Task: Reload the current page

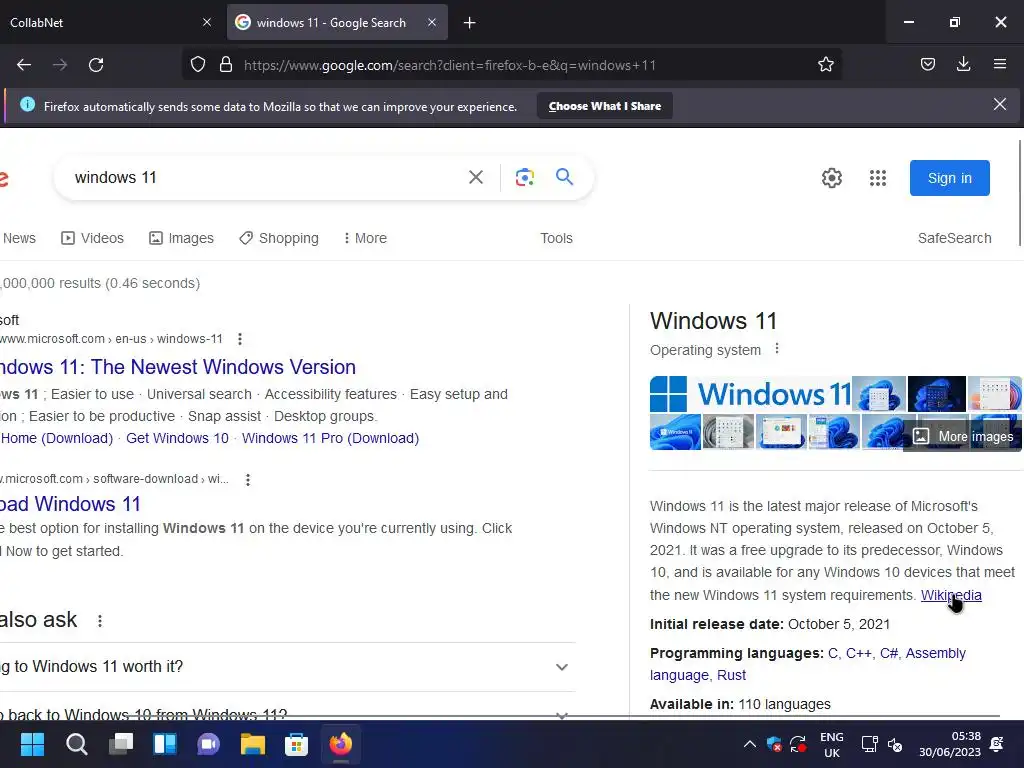Action: pos(96,65)
